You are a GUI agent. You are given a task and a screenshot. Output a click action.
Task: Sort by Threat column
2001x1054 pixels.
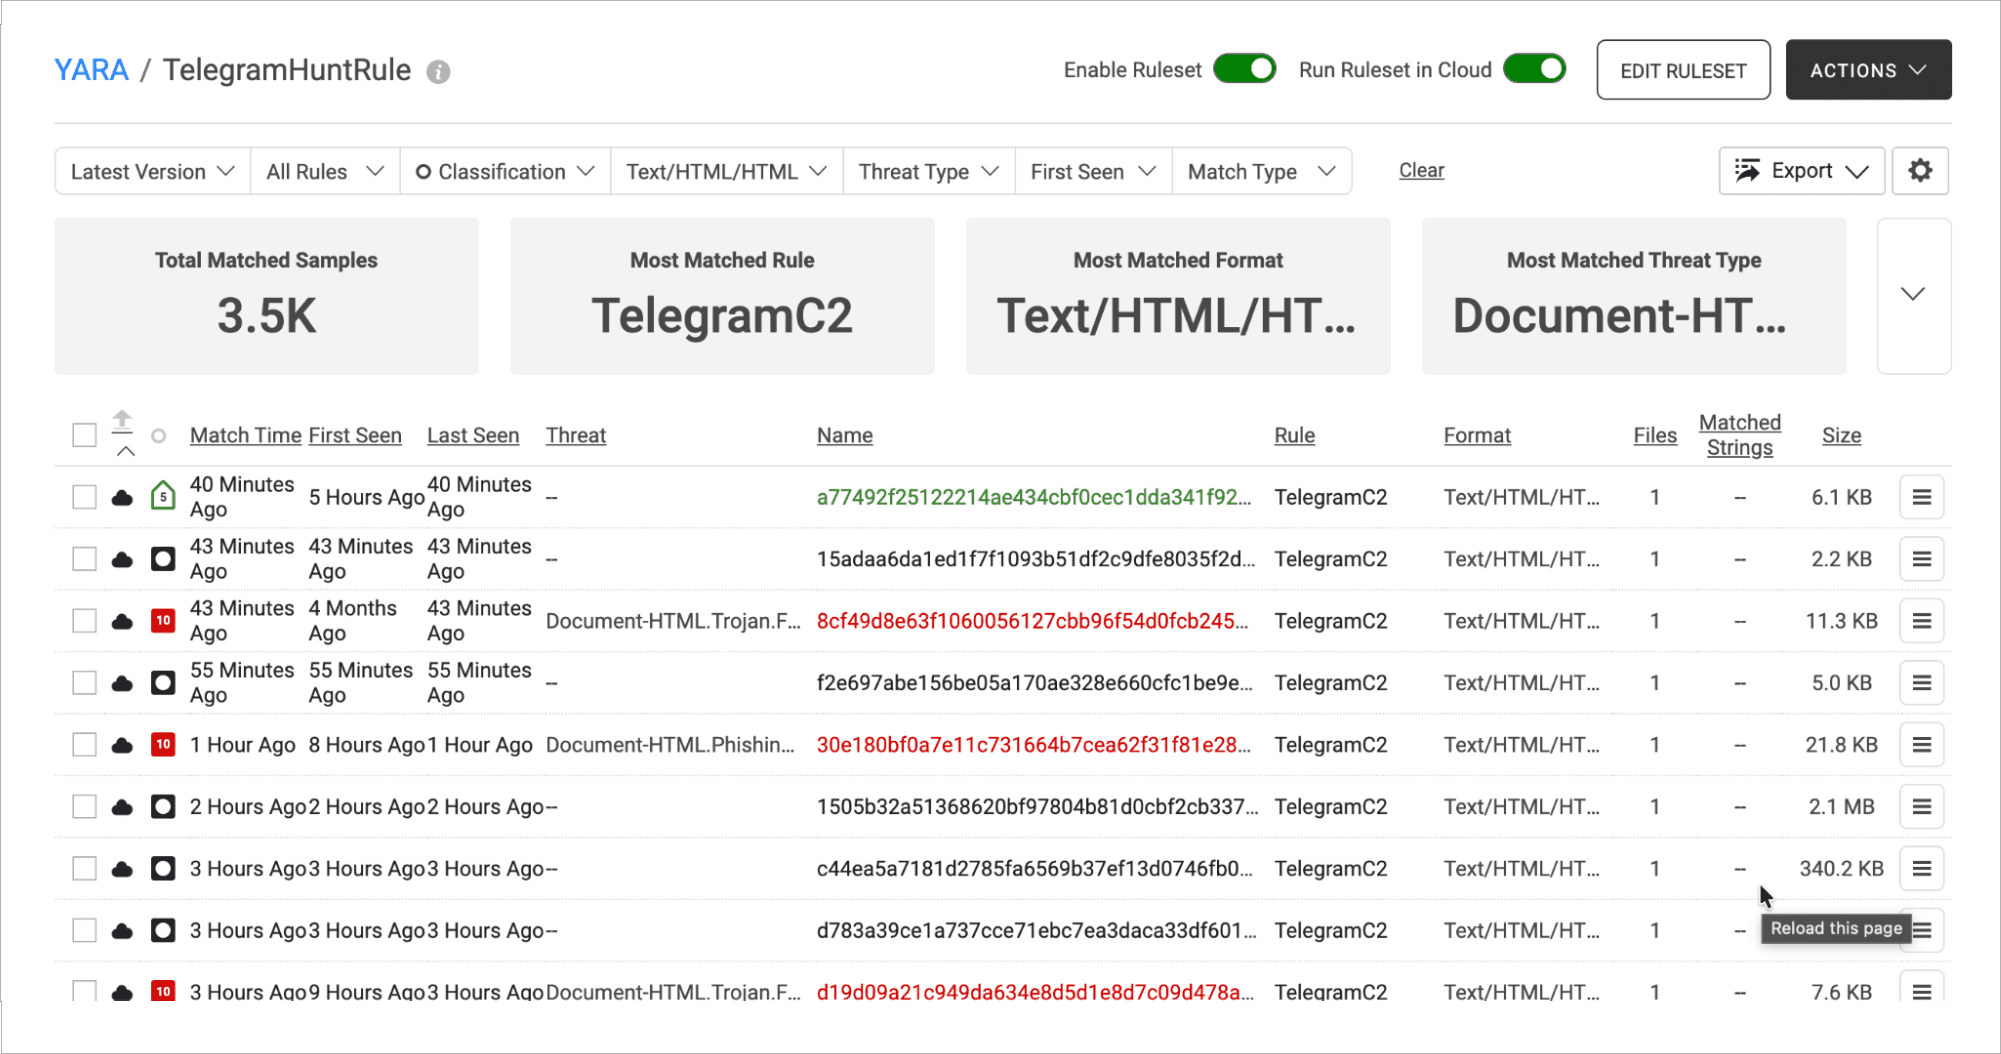pos(576,436)
